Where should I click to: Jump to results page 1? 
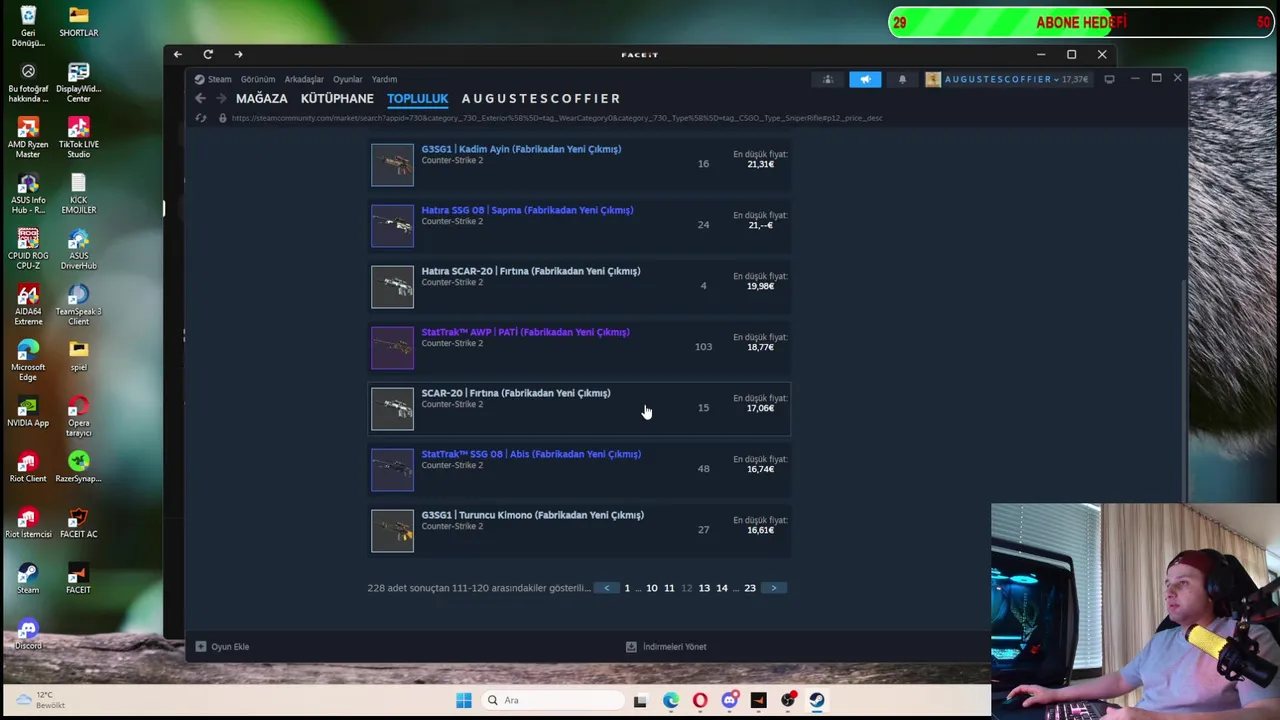627,588
